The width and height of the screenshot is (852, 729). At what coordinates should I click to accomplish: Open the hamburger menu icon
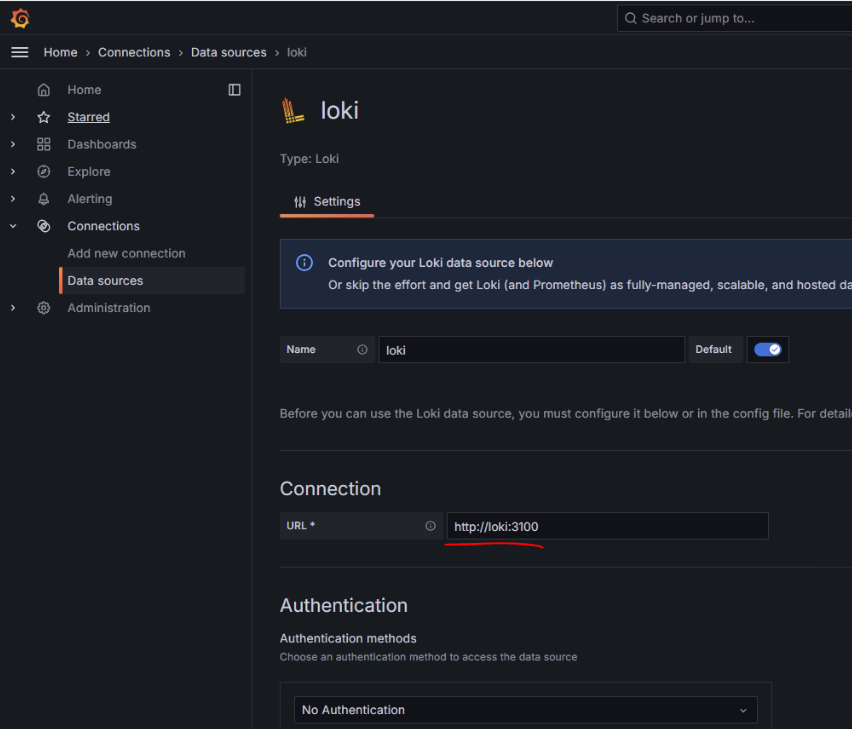(20, 52)
